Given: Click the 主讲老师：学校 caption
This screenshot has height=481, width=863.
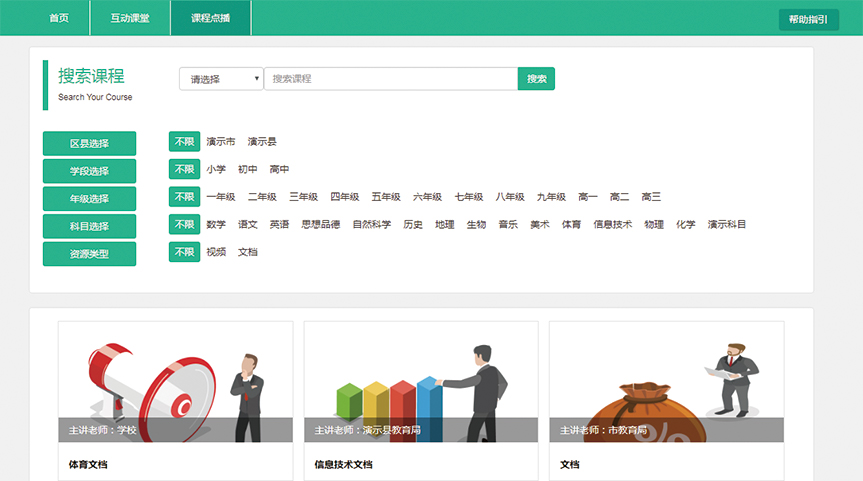Looking at the screenshot, I should 102,430.
